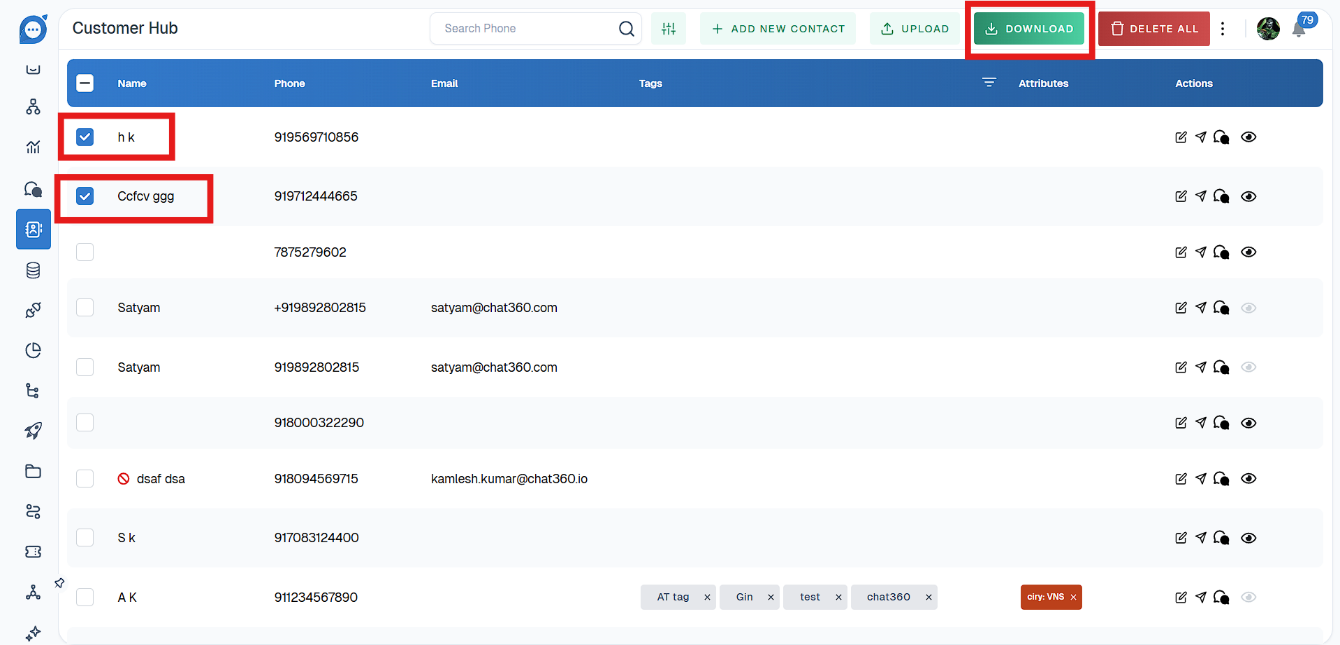View details with eye icon for 7875279602
Viewport: 1340px width, 645px height.
pyautogui.click(x=1248, y=253)
